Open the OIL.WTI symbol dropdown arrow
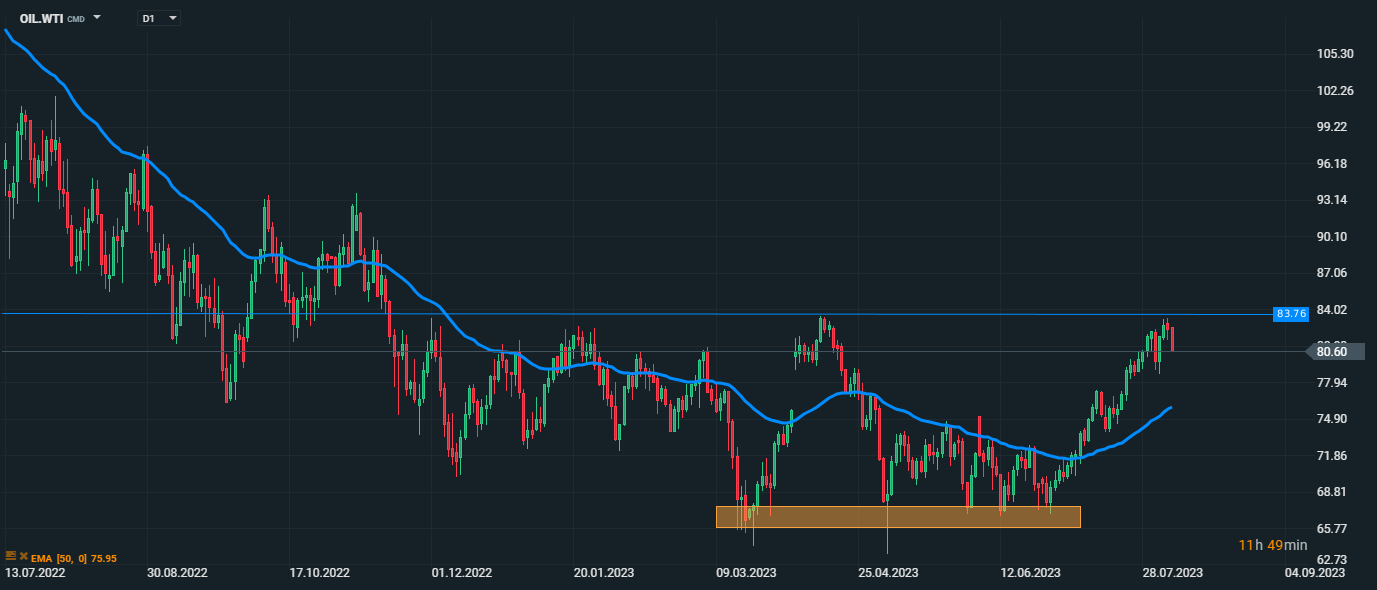This screenshot has width=1377, height=590. pos(97,18)
